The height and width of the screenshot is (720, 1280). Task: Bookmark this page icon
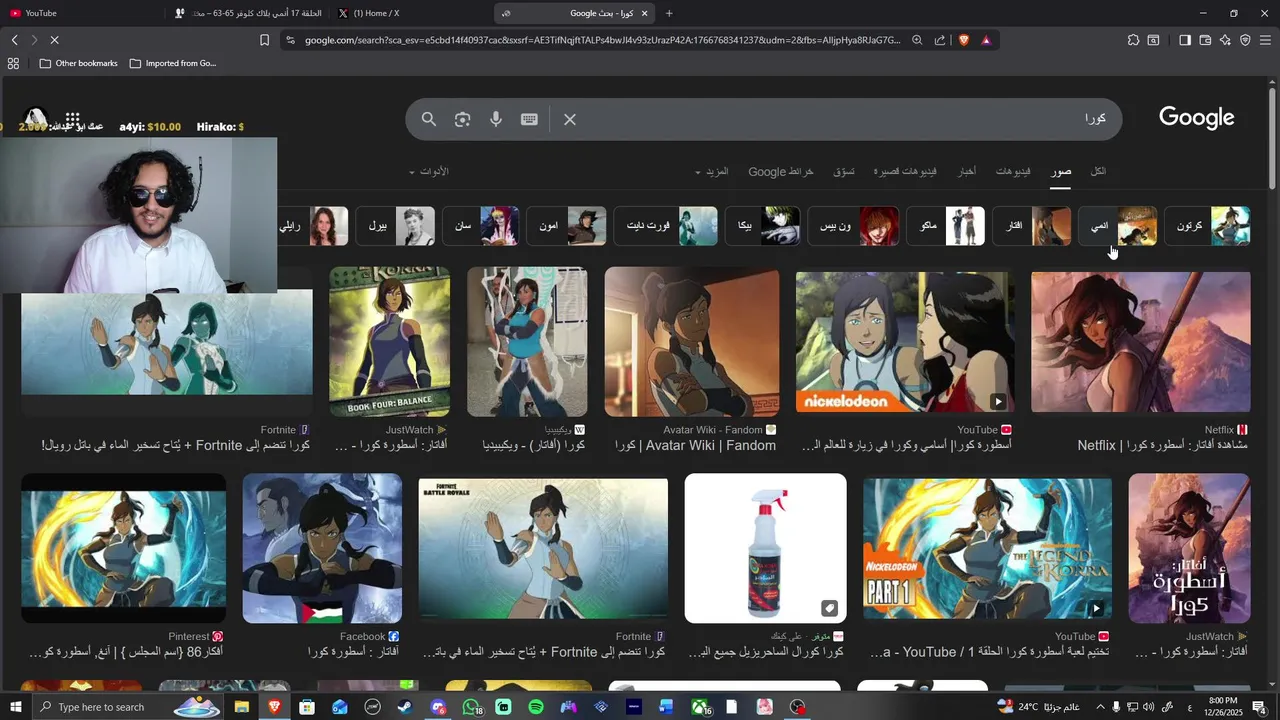coord(264,40)
